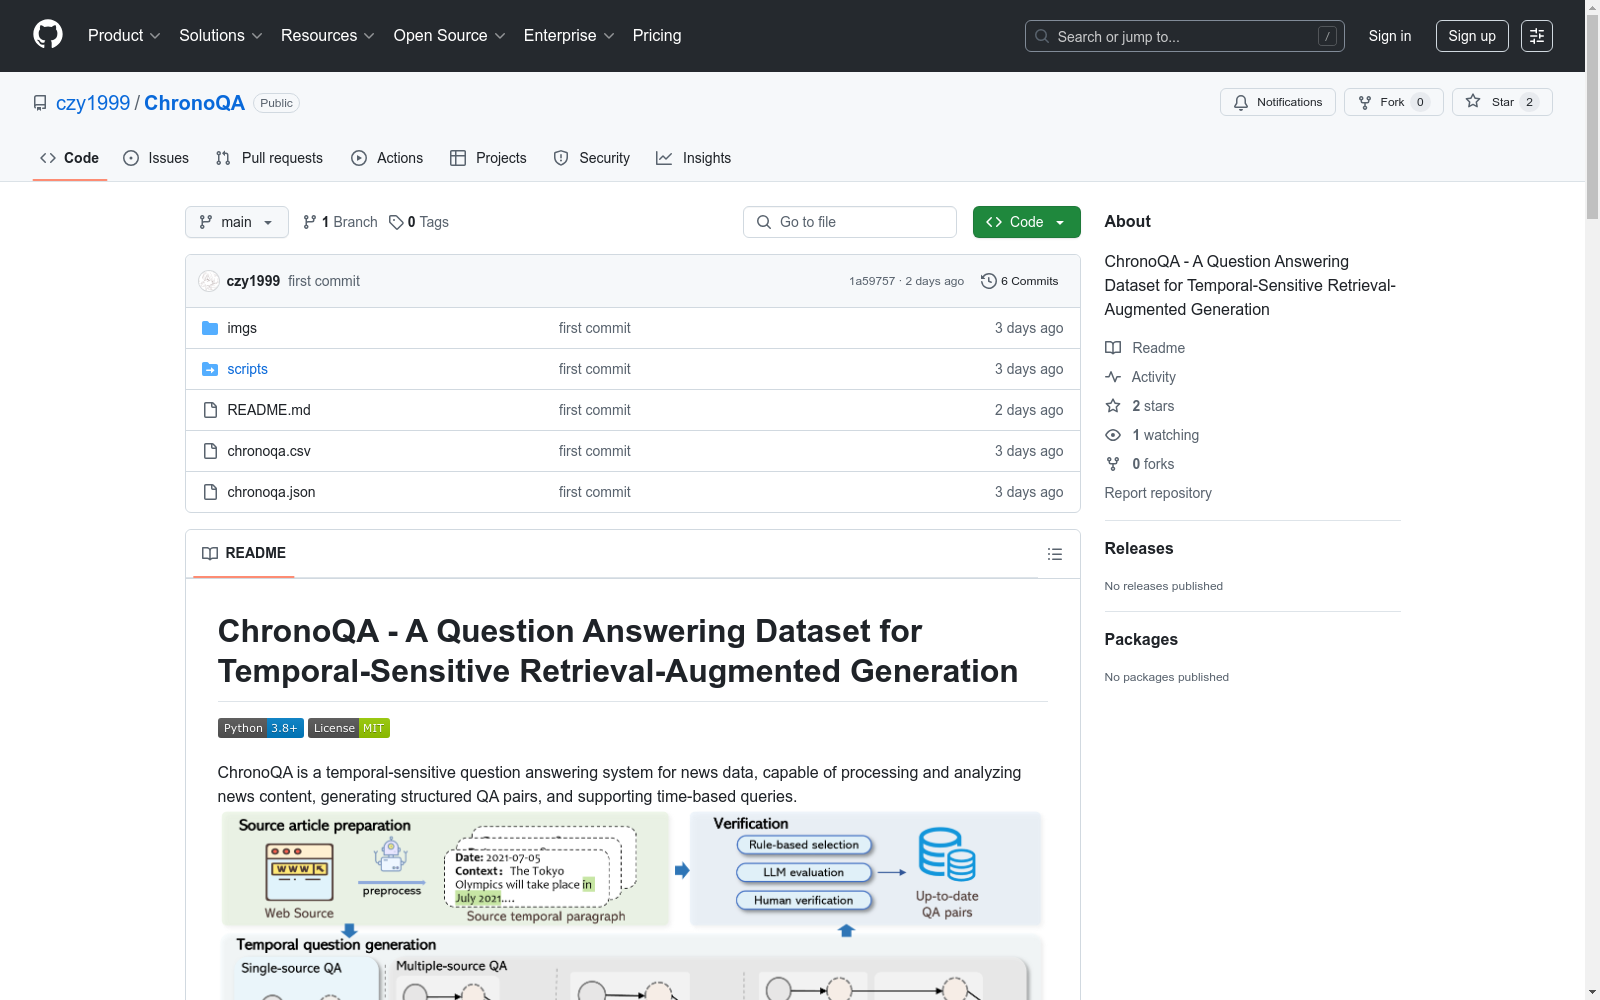Click the star icon next to 2 stars
Screen dimensions: 1600x1000
click(1113, 406)
